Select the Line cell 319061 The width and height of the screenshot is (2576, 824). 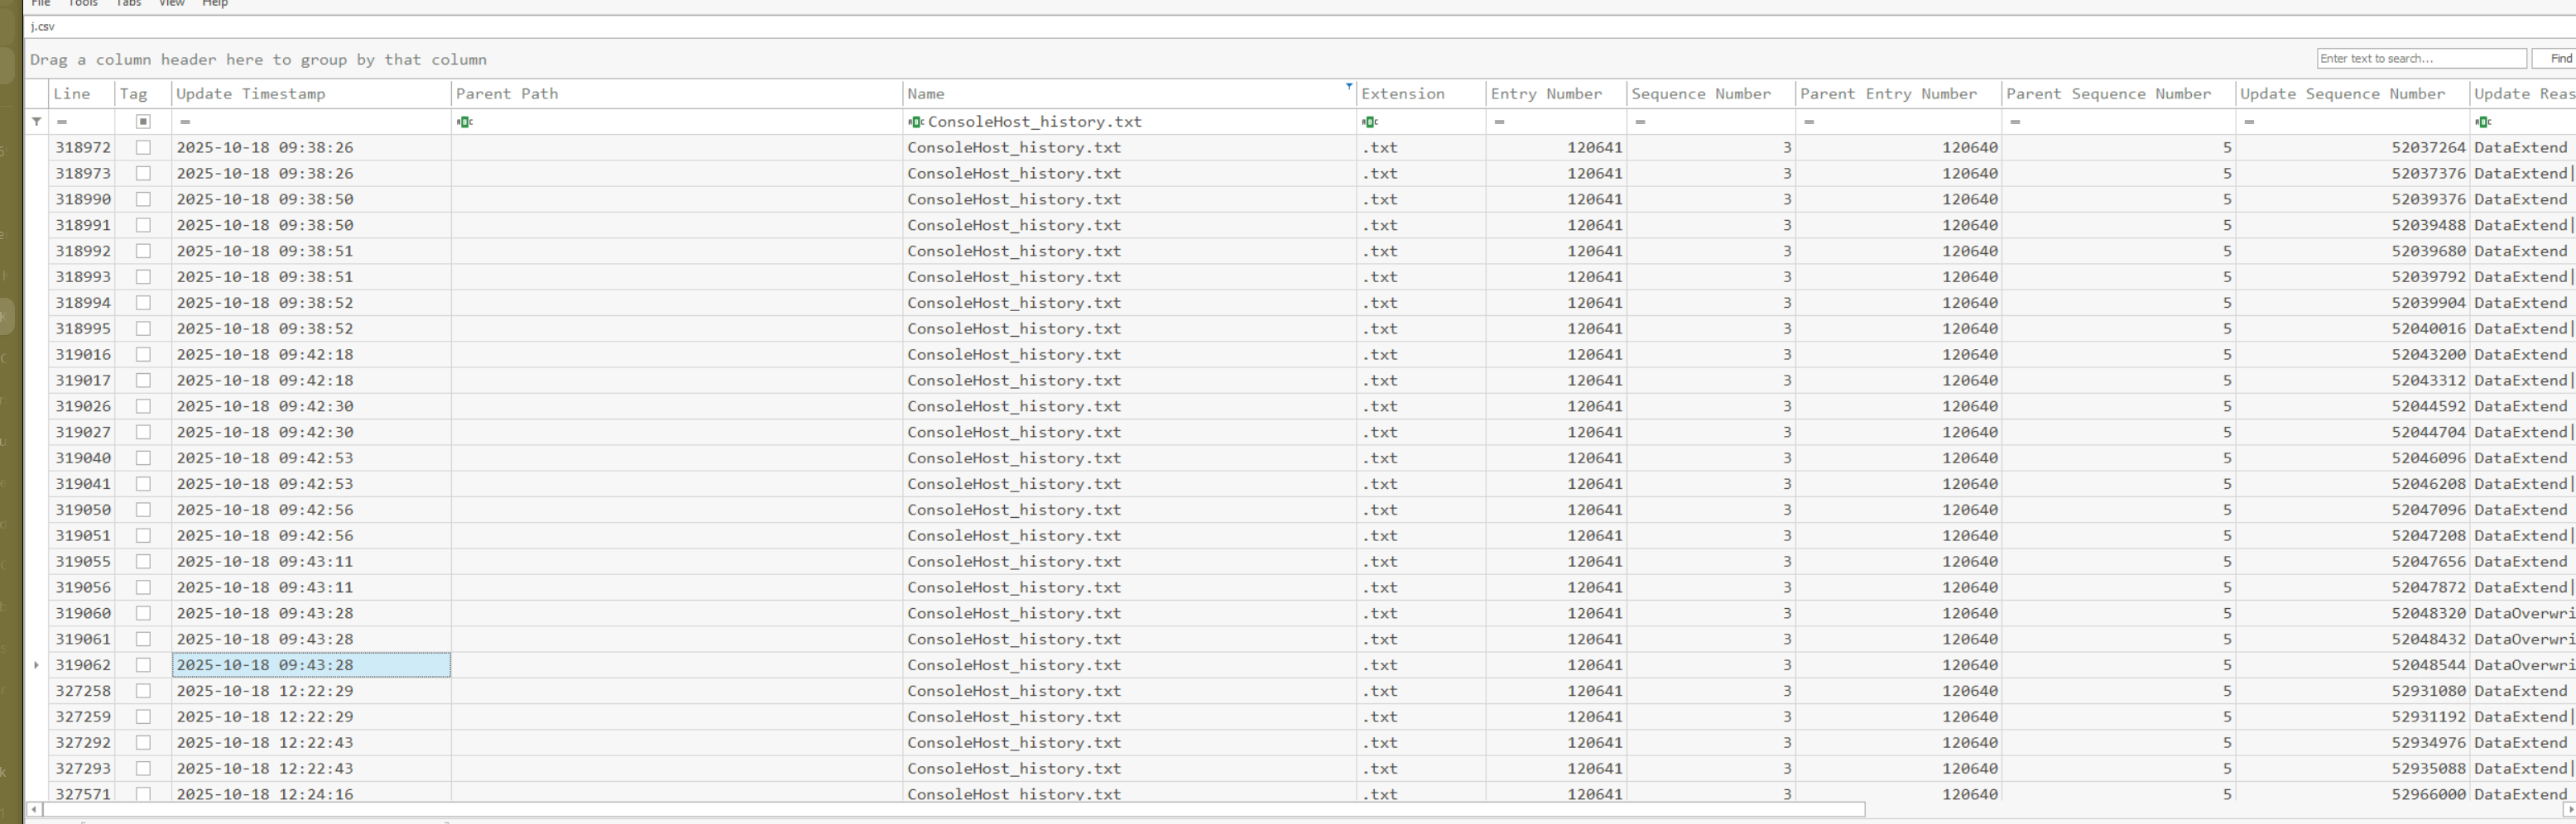tap(83, 640)
